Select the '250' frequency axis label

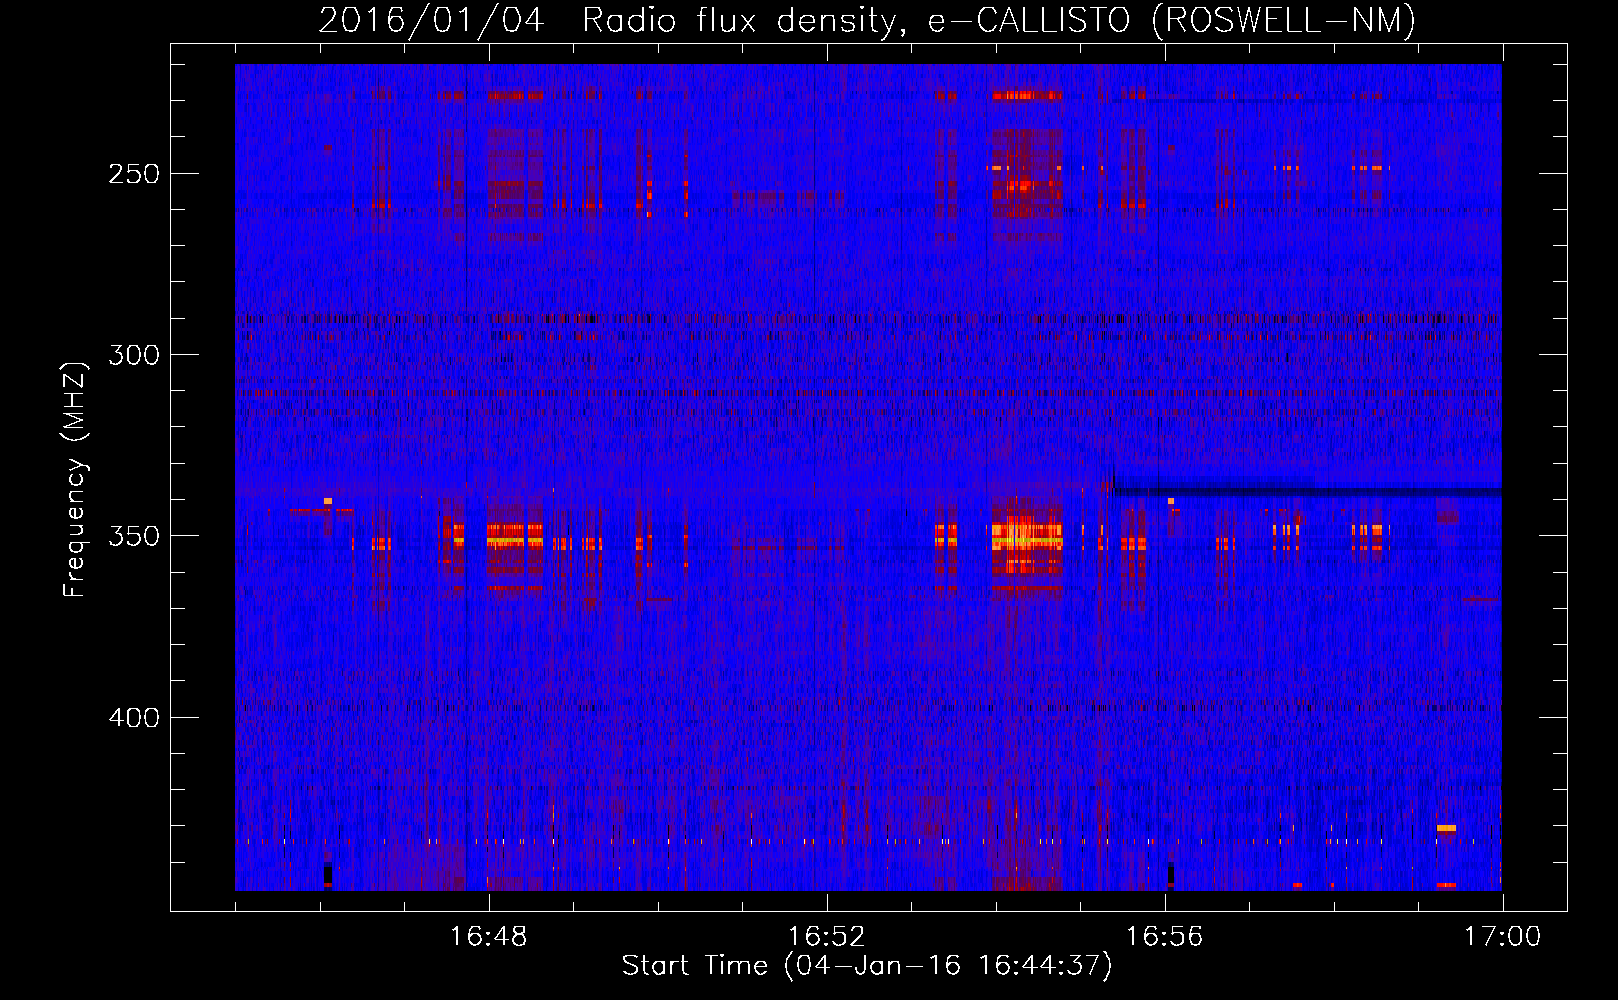[x=134, y=174]
